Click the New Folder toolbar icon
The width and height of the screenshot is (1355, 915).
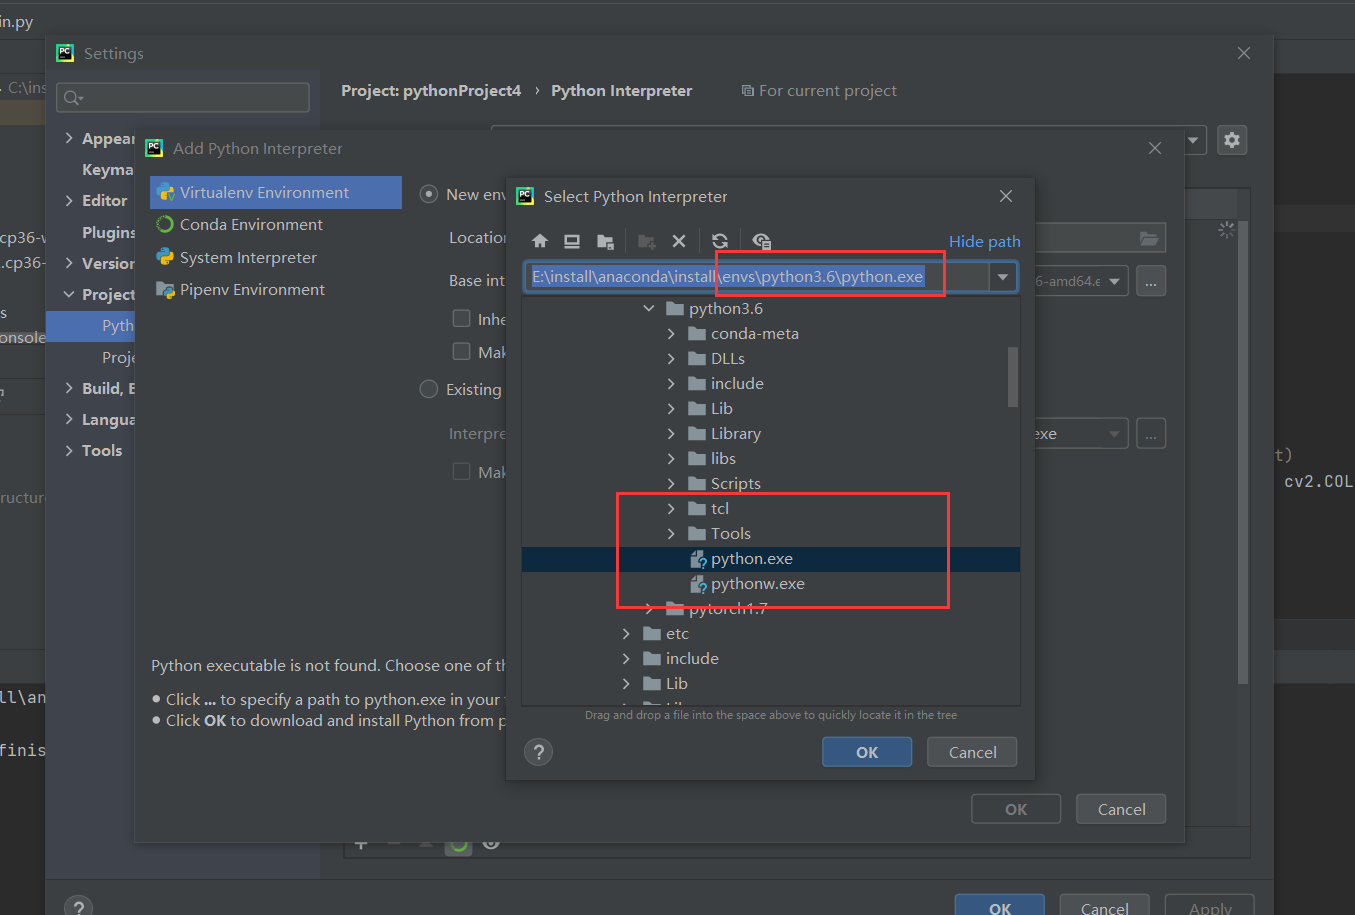(x=647, y=241)
